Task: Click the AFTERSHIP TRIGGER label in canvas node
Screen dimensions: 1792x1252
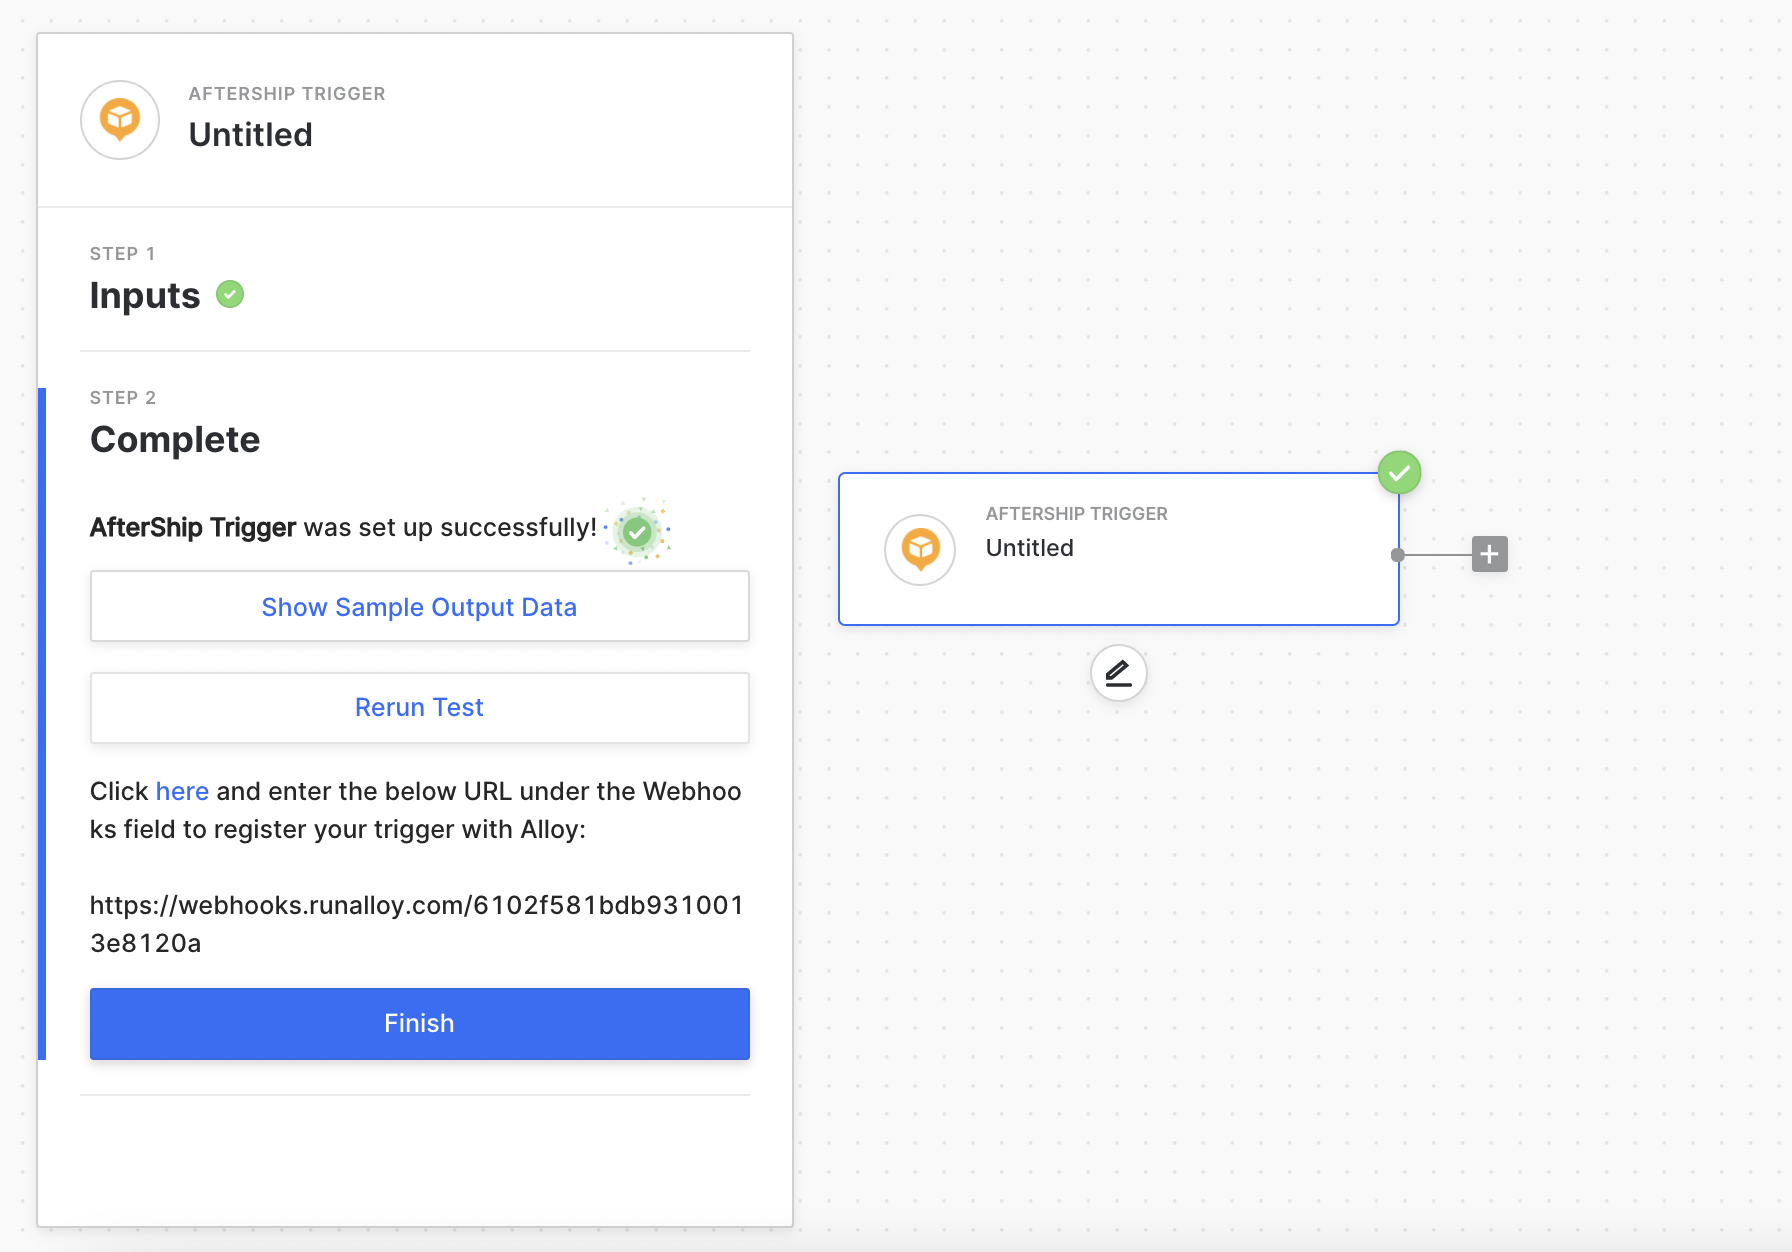Action: 1077,513
